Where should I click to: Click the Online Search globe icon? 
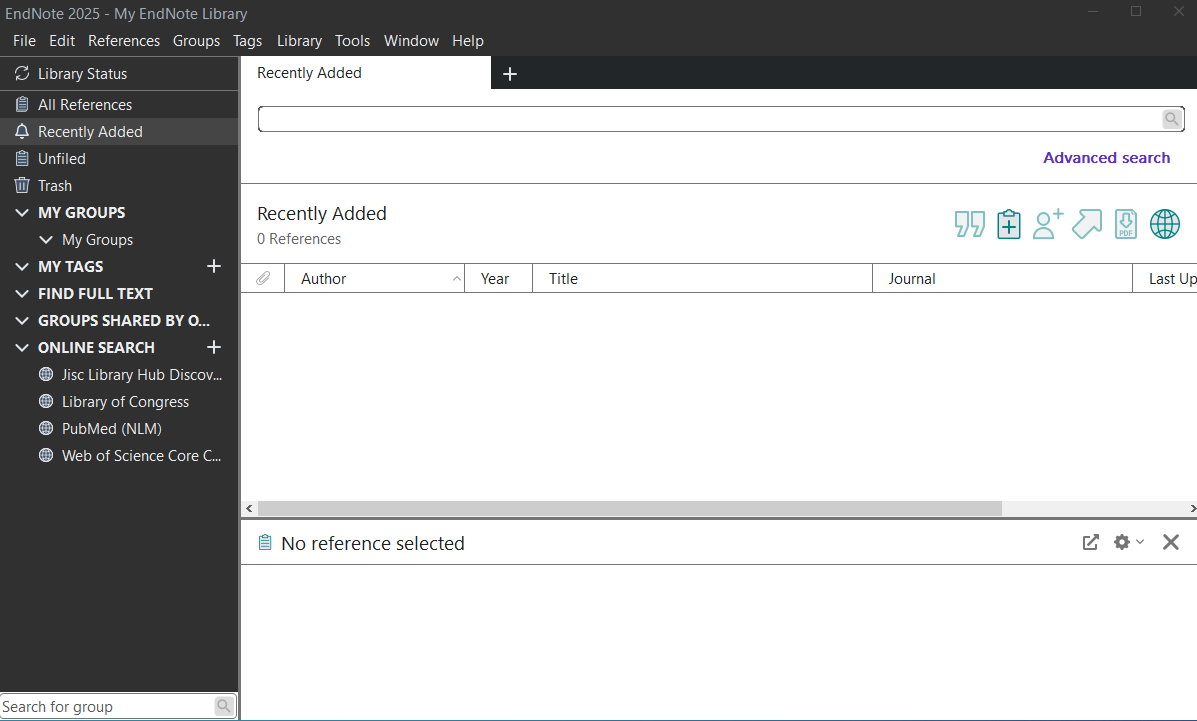pyautogui.click(x=1165, y=224)
